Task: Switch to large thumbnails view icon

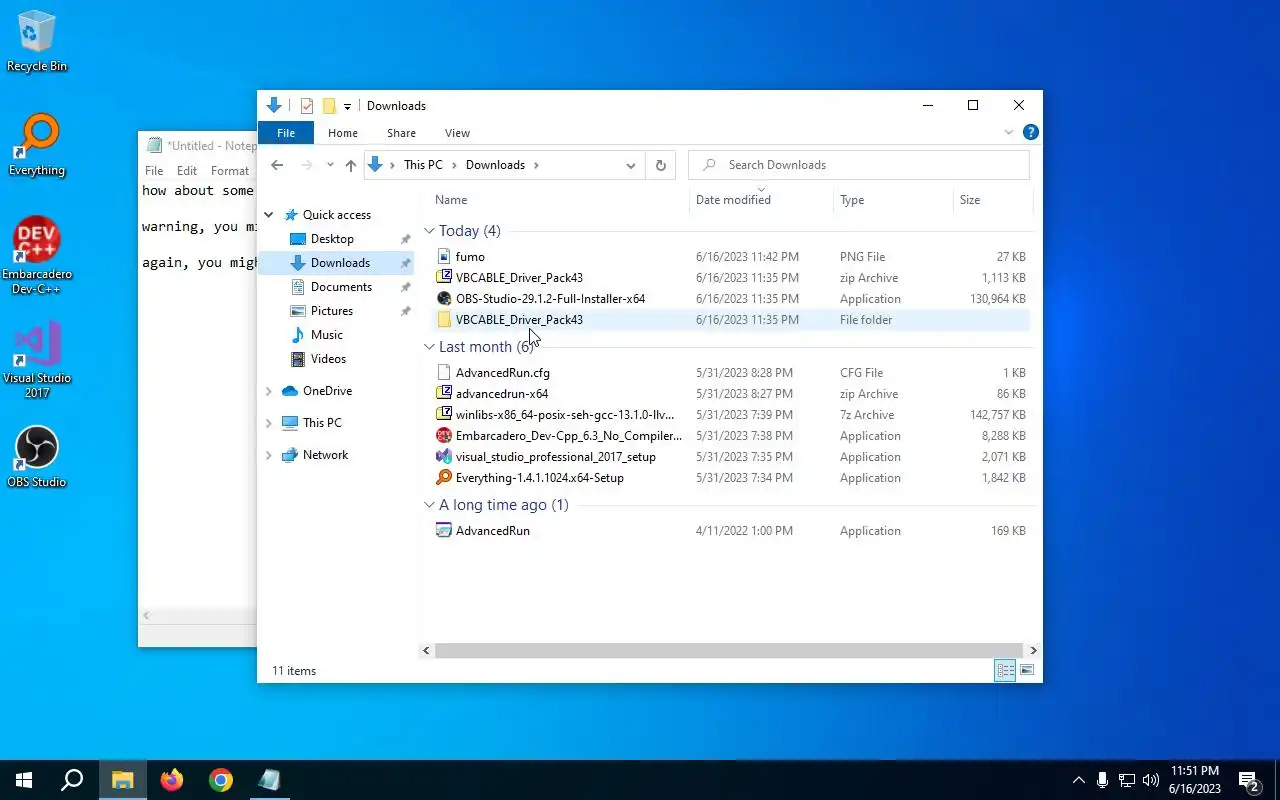Action: (1027, 670)
